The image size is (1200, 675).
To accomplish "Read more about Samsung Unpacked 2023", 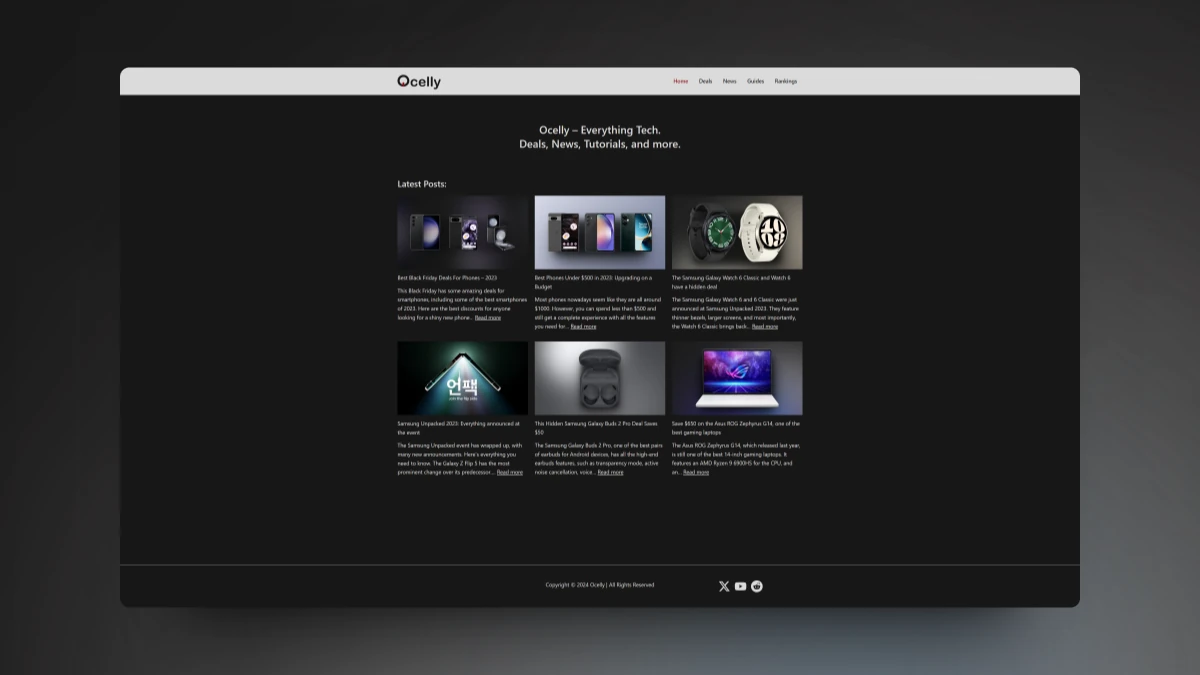I will pos(510,472).
